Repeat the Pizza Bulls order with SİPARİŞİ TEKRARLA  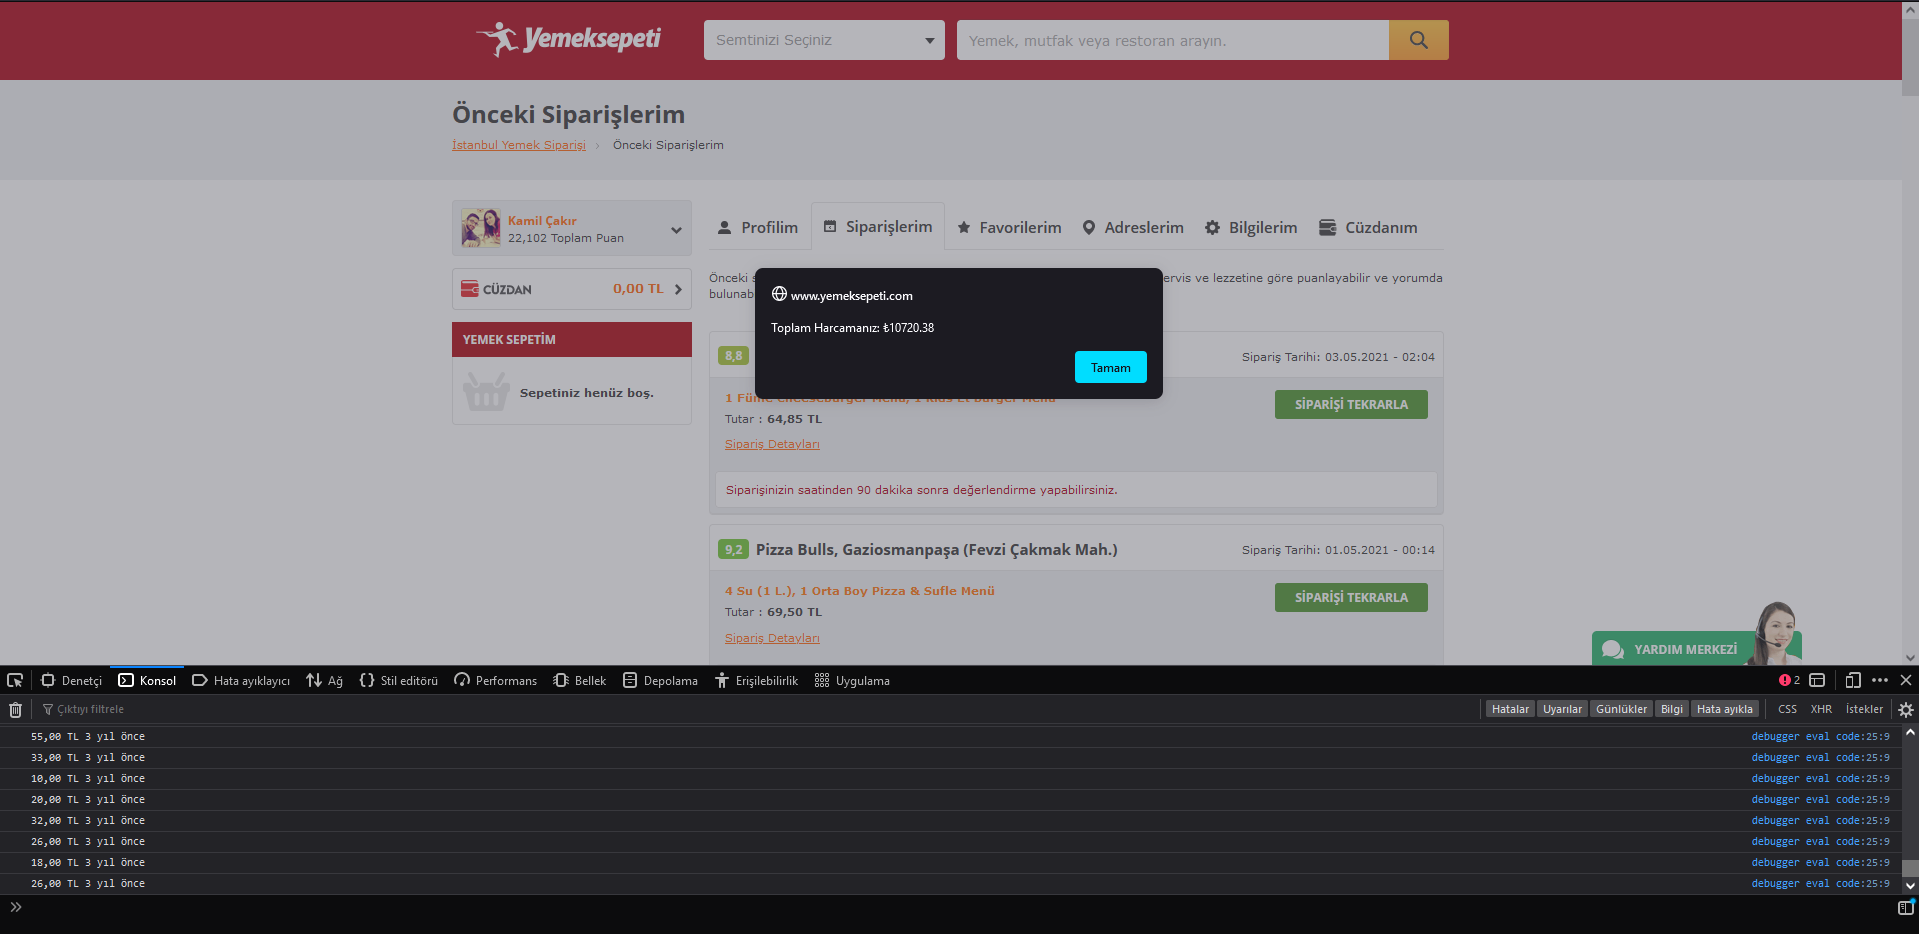pos(1351,597)
